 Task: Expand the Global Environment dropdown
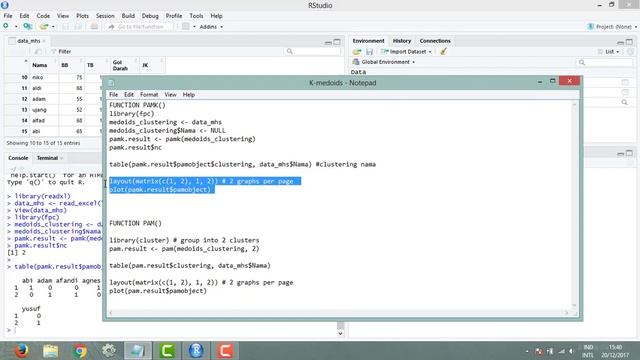(x=384, y=62)
